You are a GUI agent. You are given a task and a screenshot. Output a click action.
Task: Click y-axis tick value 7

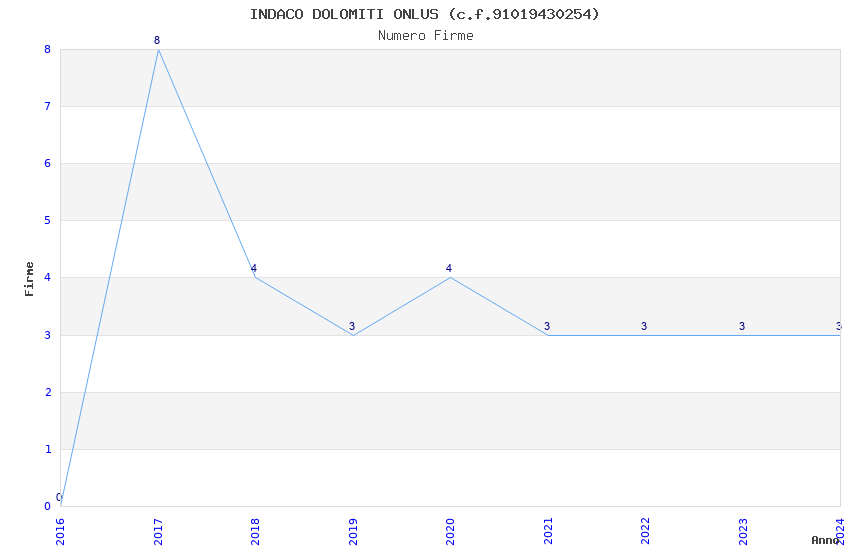coord(48,106)
